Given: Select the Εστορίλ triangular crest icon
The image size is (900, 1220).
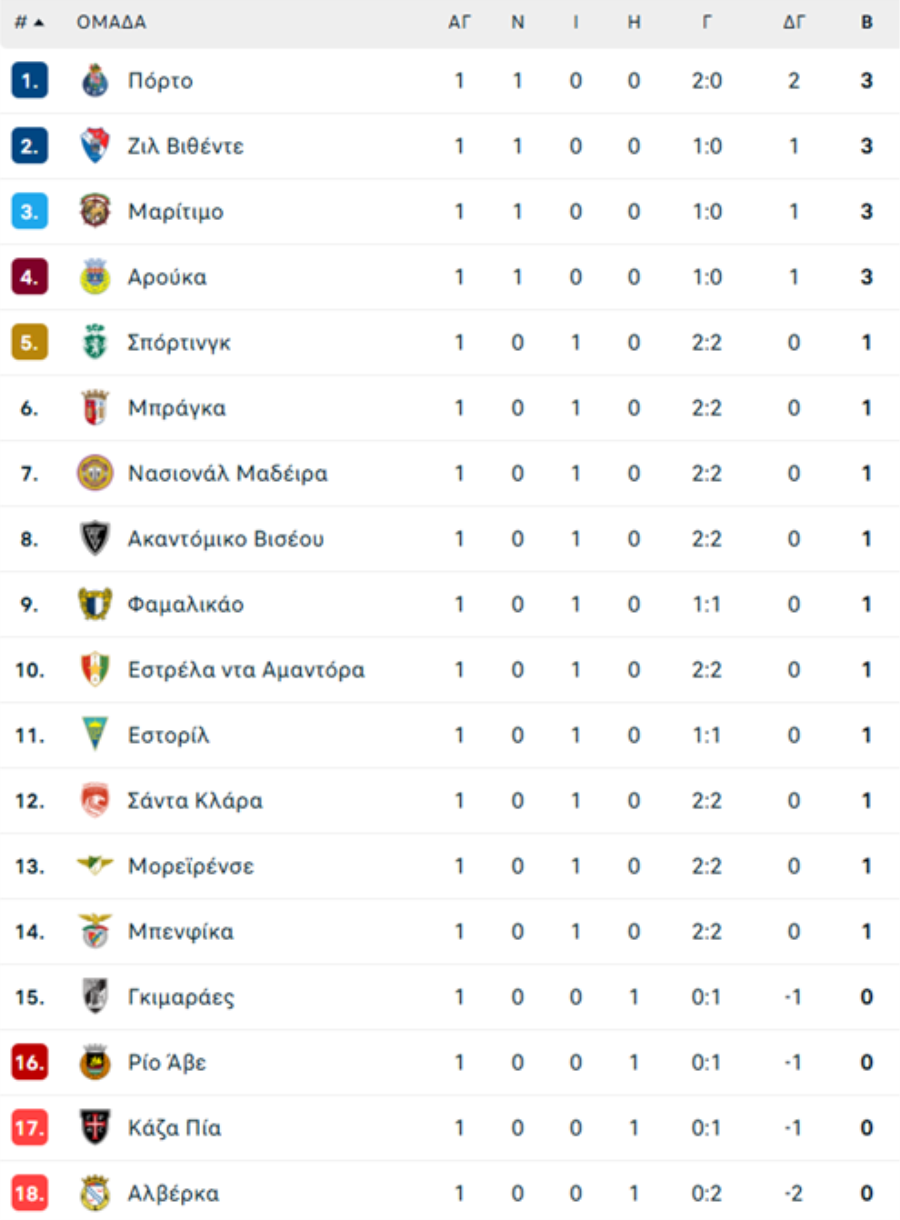Looking at the screenshot, I should click(x=95, y=735).
